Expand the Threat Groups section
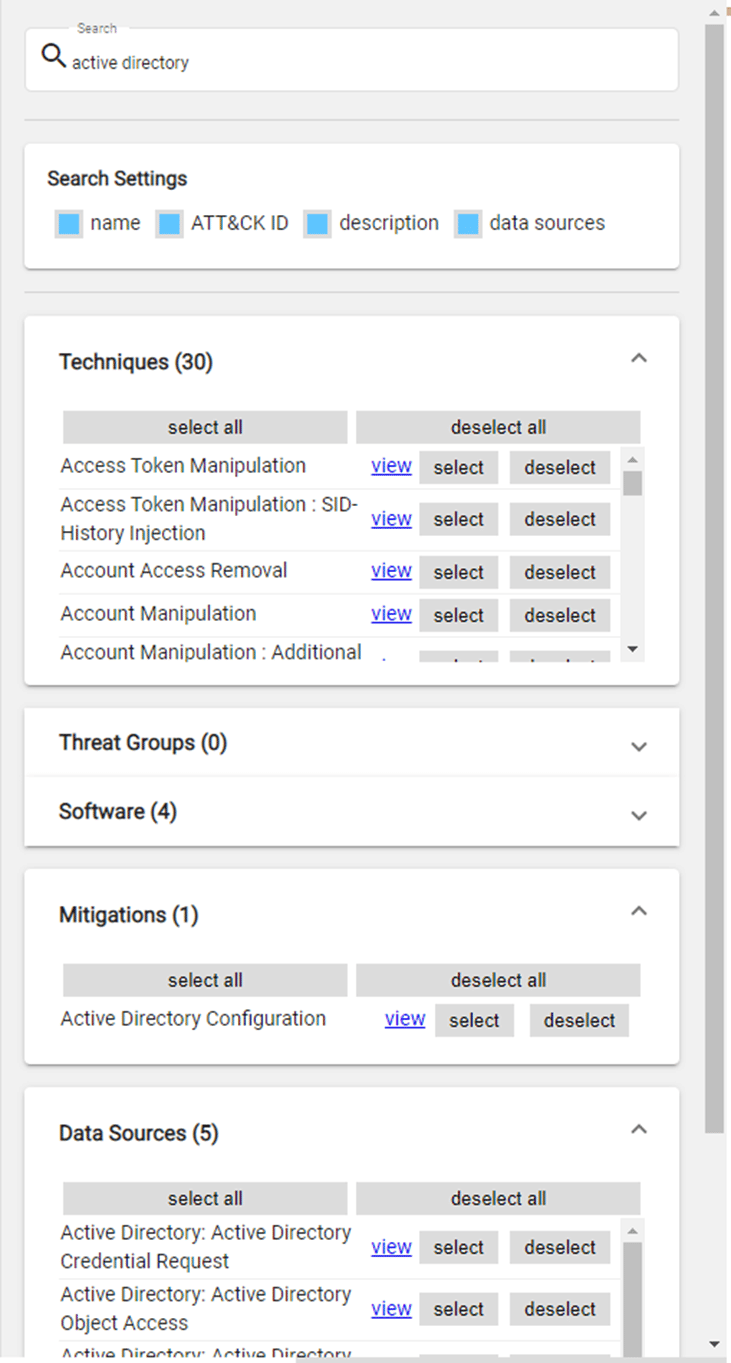Image resolution: width=731 pixels, height=1363 pixels. point(639,746)
